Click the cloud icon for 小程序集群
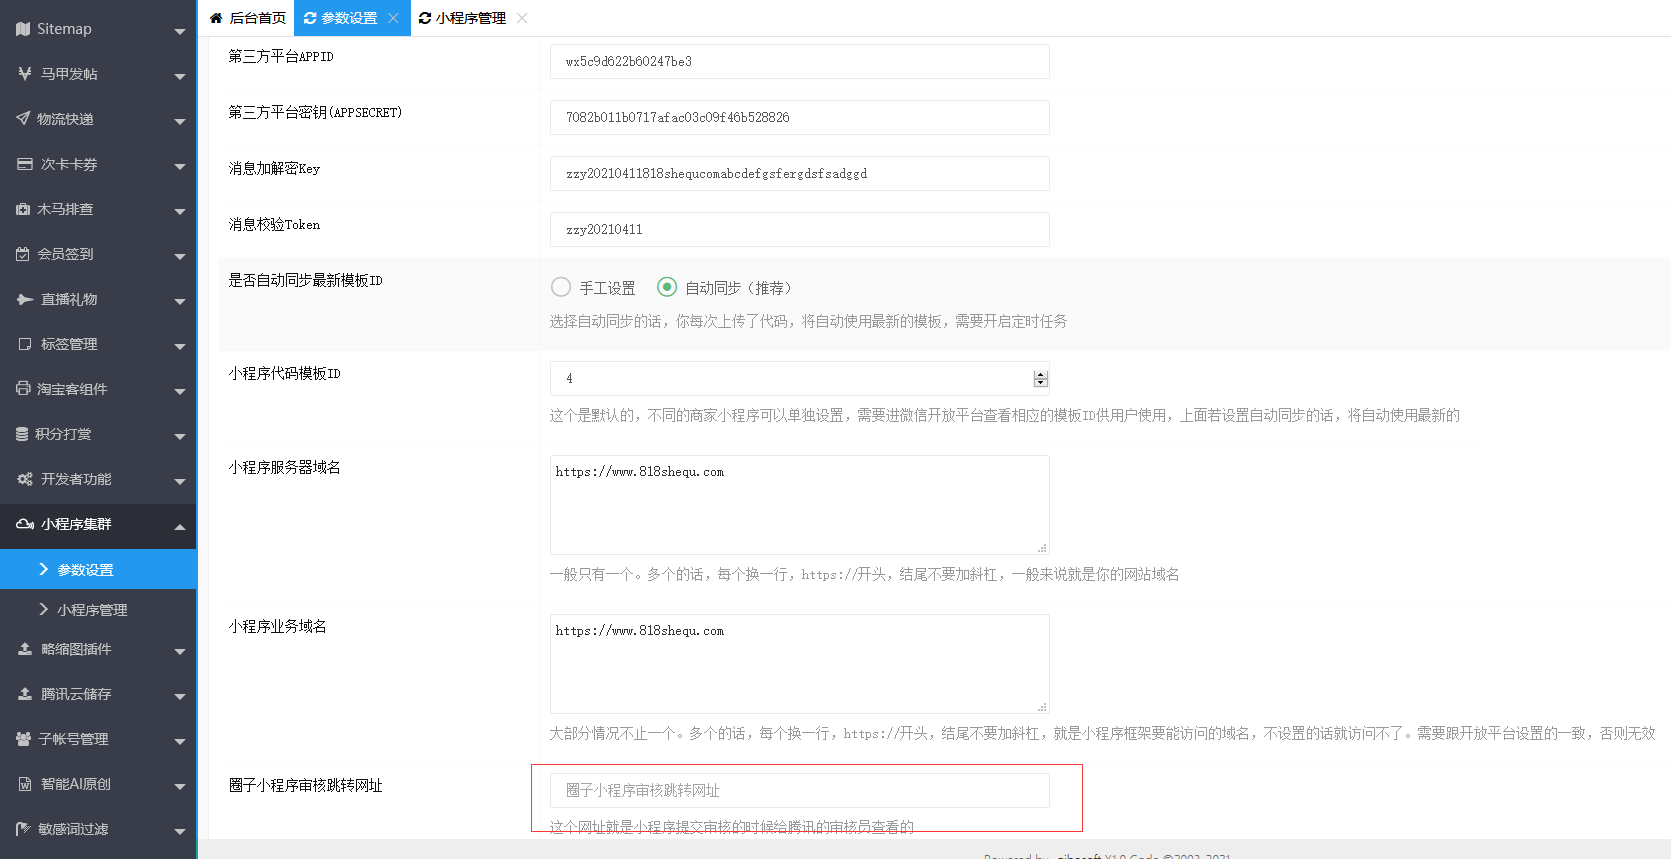Screen dimensions: 1671x859 [x=25, y=524]
